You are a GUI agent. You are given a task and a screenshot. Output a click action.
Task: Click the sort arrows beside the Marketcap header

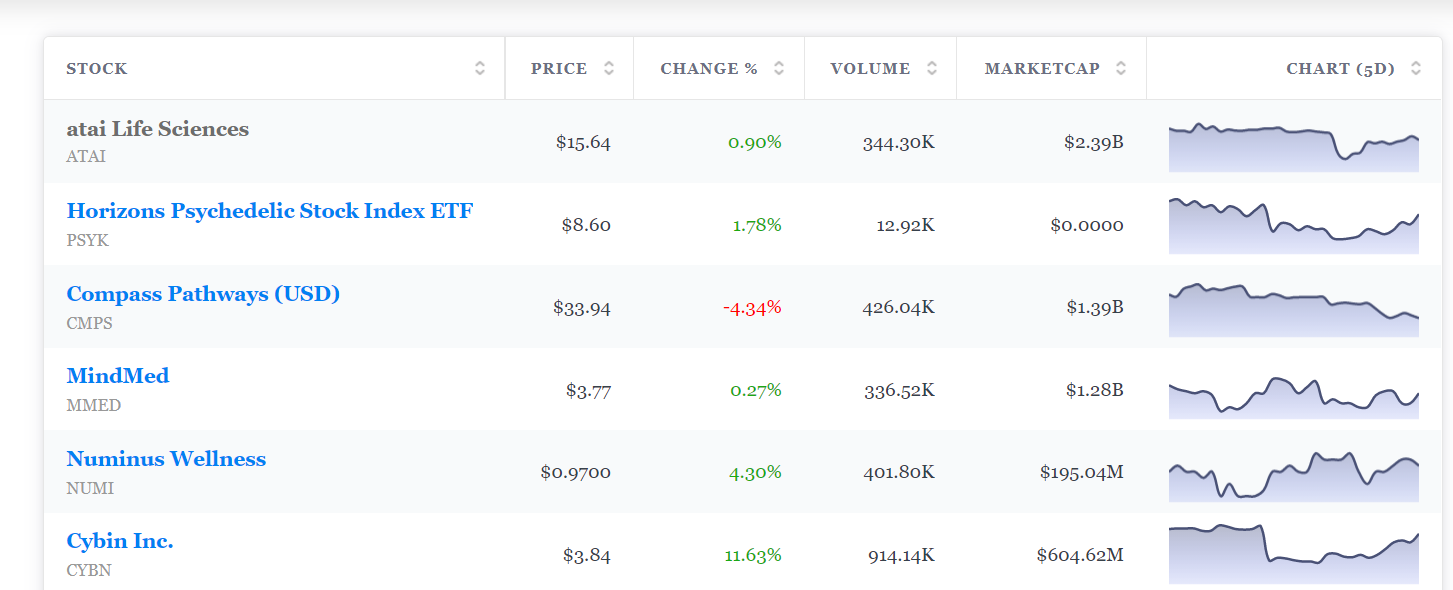tap(1121, 68)
